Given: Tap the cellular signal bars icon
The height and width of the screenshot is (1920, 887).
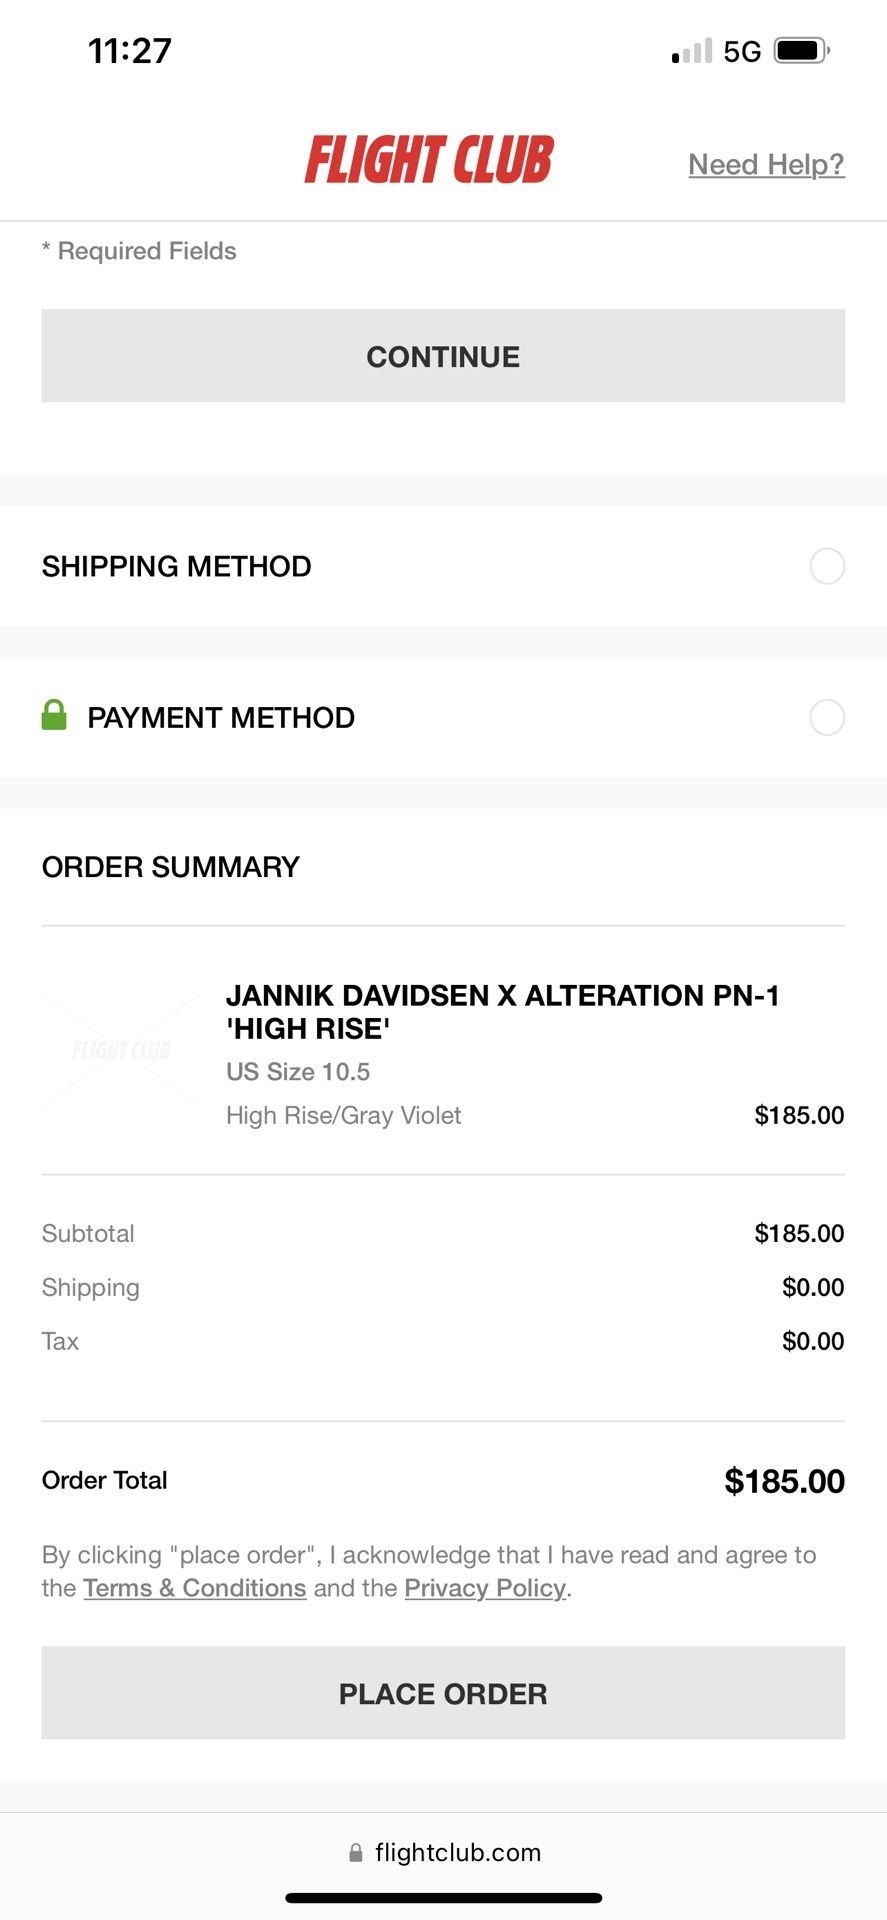Looking at the screenshot, I should click(x=692, y=51).
